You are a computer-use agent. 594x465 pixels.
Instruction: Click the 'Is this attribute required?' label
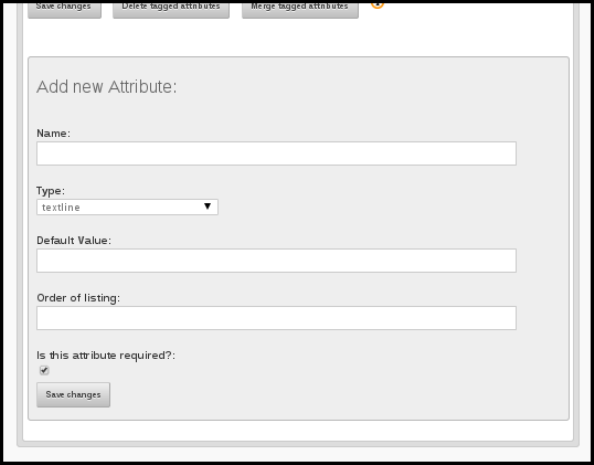[x=106, y=355]
